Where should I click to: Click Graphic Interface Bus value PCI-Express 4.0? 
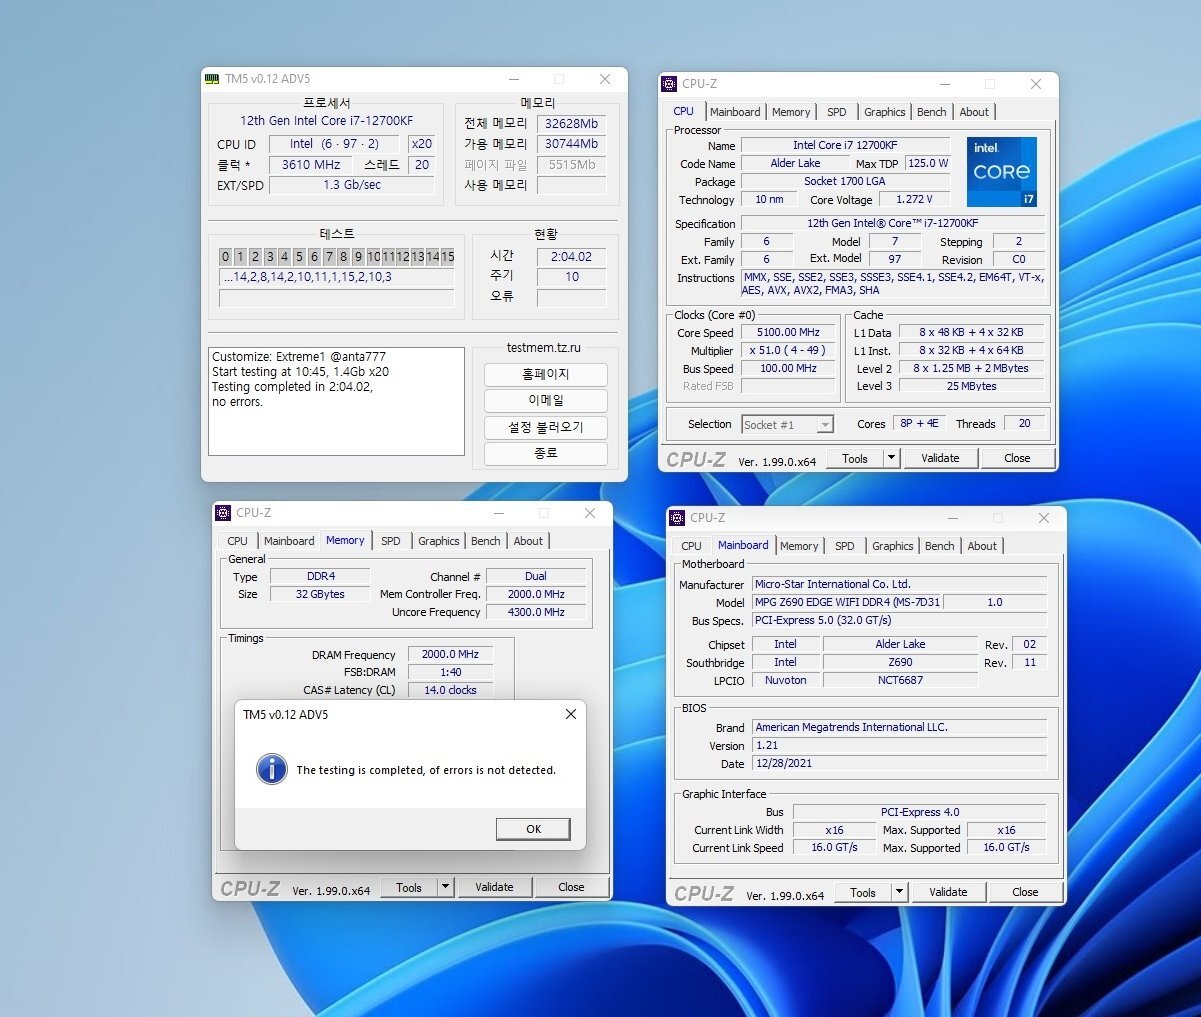tap(920, 812)
